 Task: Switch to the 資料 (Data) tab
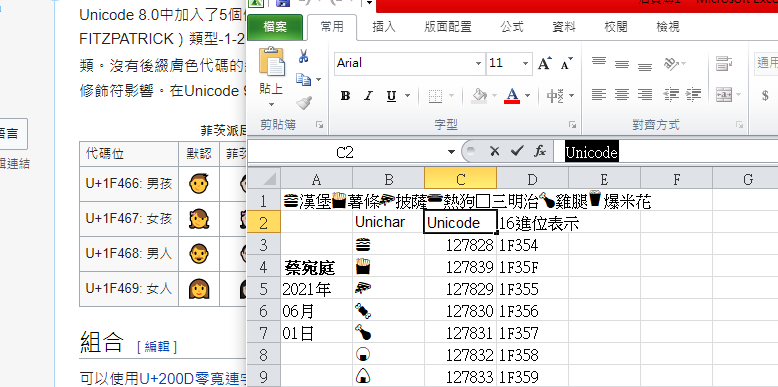pyautogui.click(x=563, y=27)
